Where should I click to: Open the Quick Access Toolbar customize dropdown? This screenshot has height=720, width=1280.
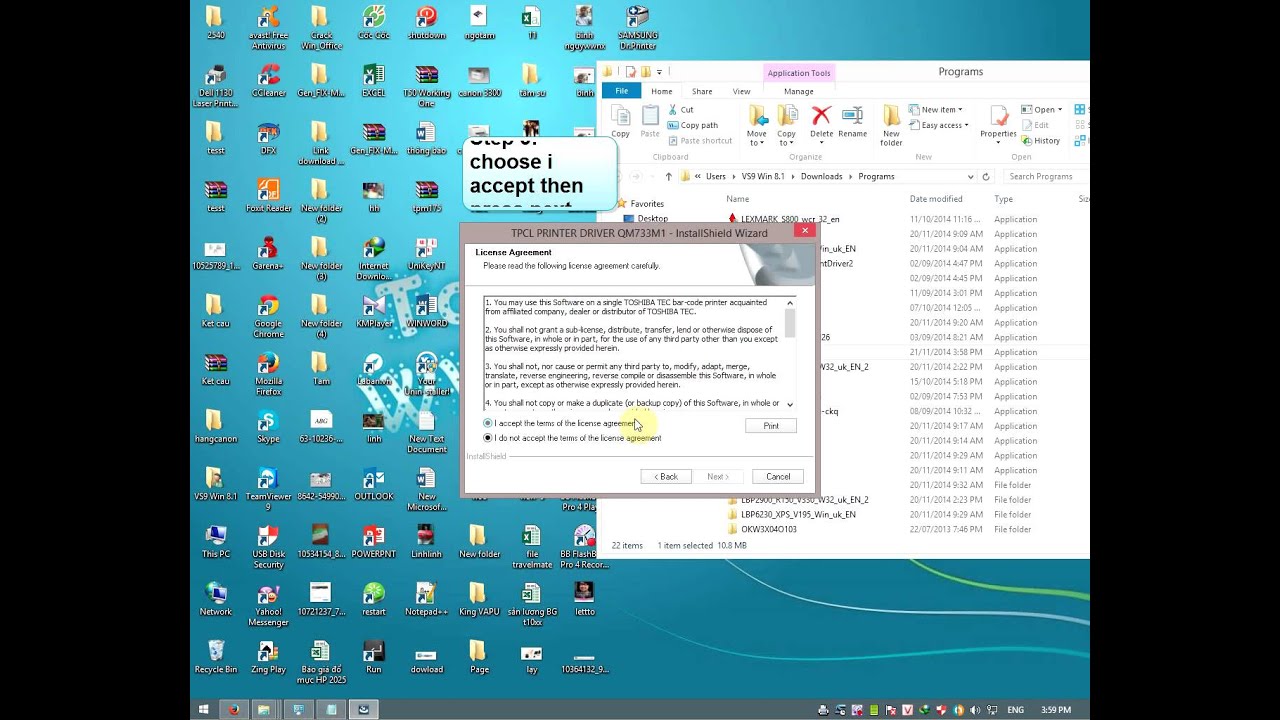tap(659, 72)
